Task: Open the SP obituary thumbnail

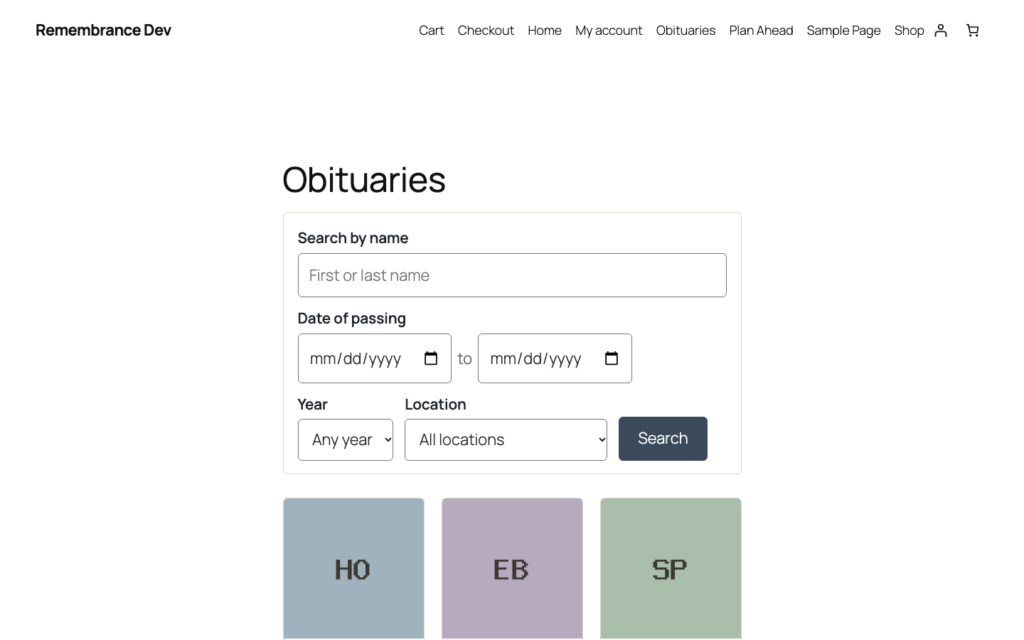Action: [x=671, y=569]
